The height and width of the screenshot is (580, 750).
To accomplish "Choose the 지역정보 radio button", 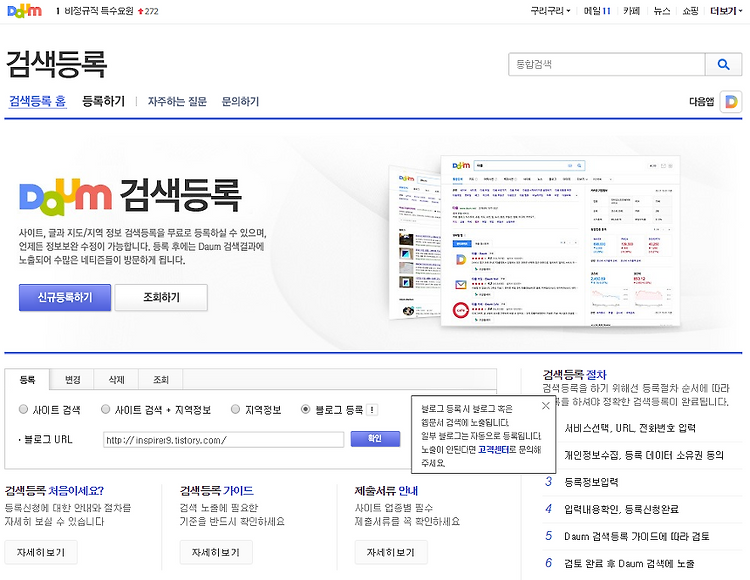I will tap(235, 409).
